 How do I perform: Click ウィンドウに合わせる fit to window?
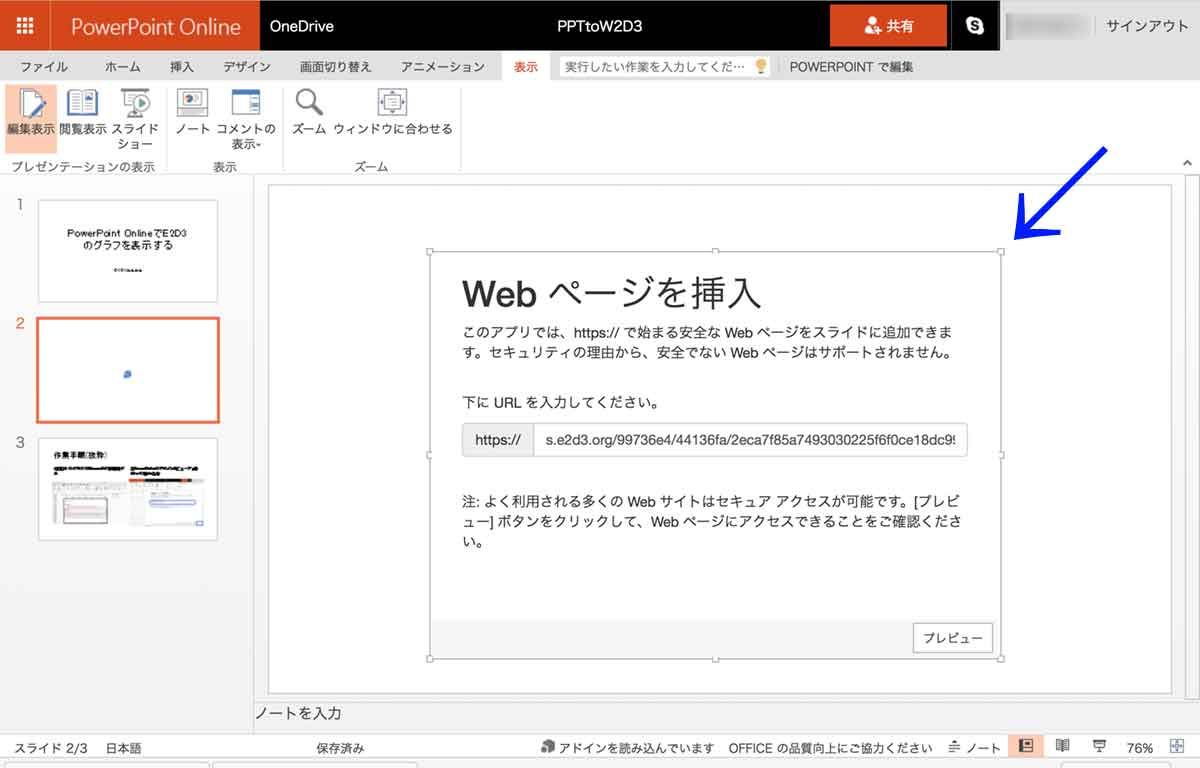point(393,113)
